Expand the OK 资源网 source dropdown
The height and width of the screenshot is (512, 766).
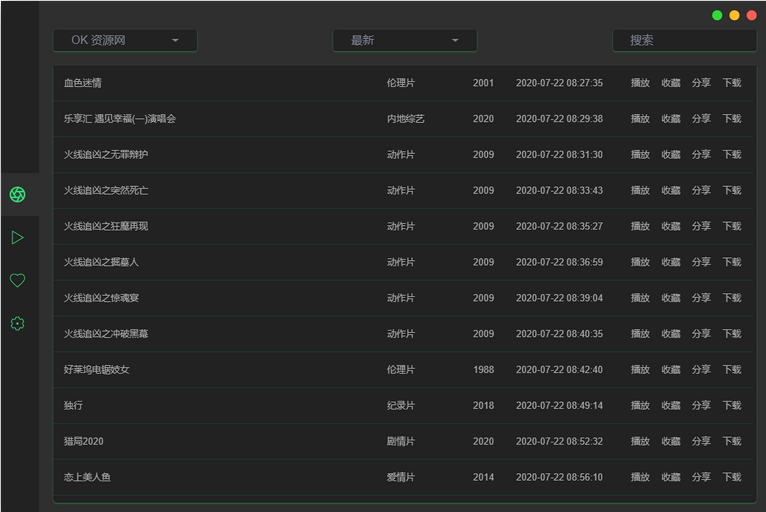tap(125, 41)
